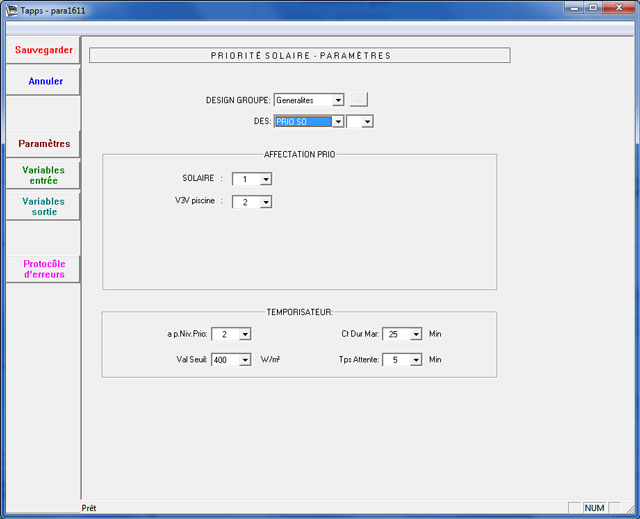Open the a p.Niv.Prio dropdown
The width and height of the screenshot is (640, 519).
[x=245, y=334]
